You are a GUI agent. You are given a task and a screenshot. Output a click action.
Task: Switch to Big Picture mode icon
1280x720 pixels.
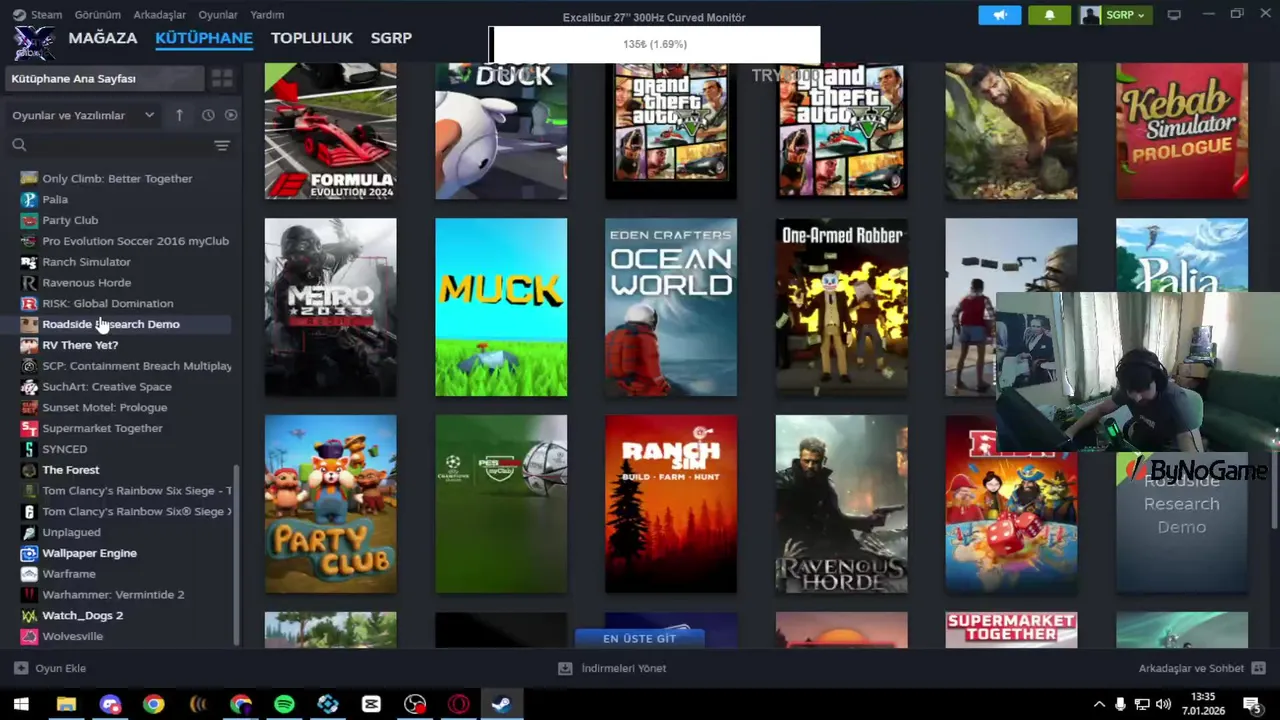[1174, 15]
